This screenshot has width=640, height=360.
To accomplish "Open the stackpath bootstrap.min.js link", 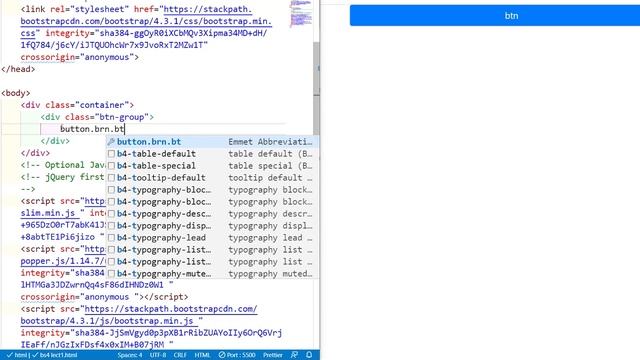I will coord(139,315).
